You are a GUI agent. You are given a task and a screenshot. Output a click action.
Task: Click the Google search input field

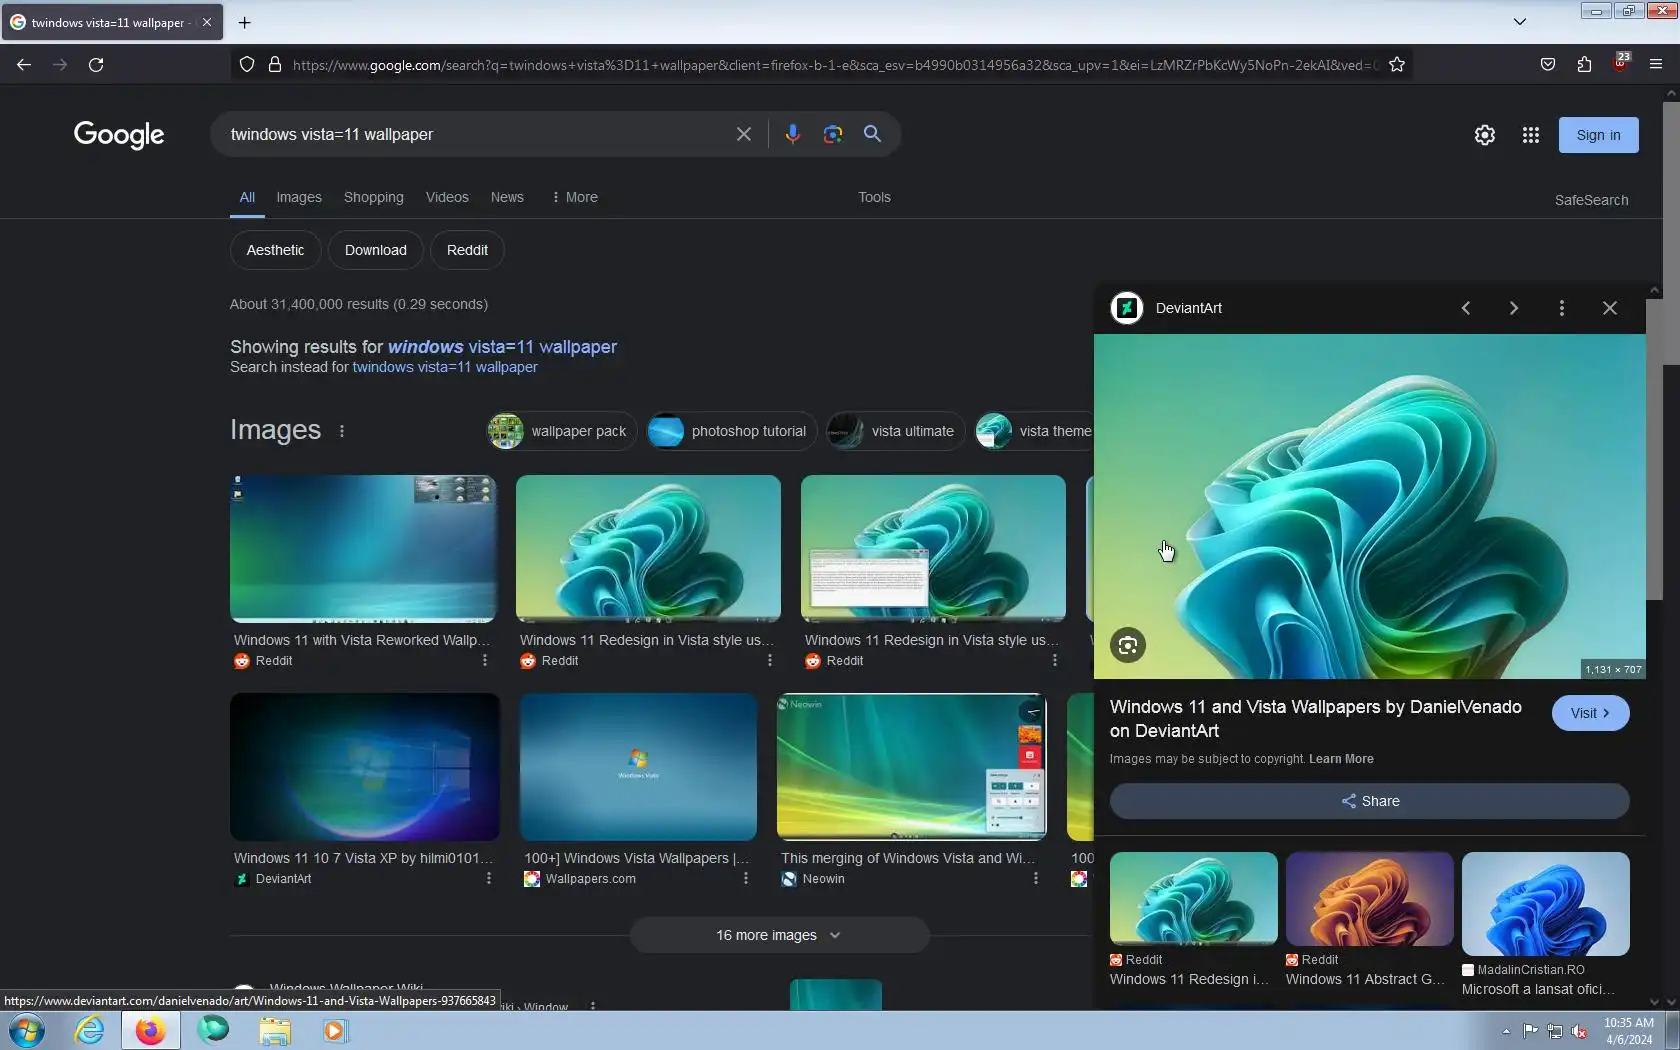[x=475, y=134]
